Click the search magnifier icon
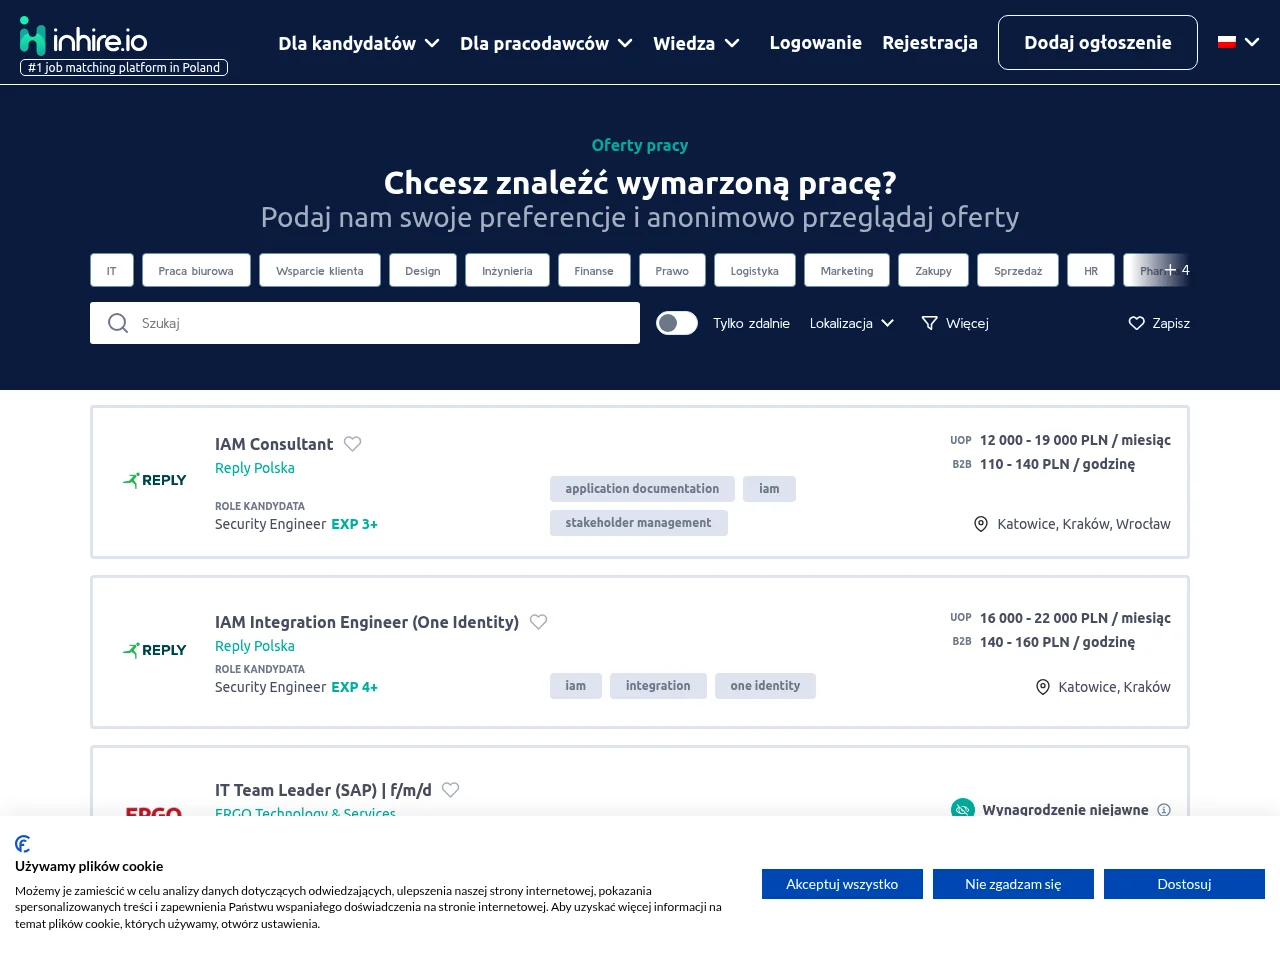 [x=118, y=323]
